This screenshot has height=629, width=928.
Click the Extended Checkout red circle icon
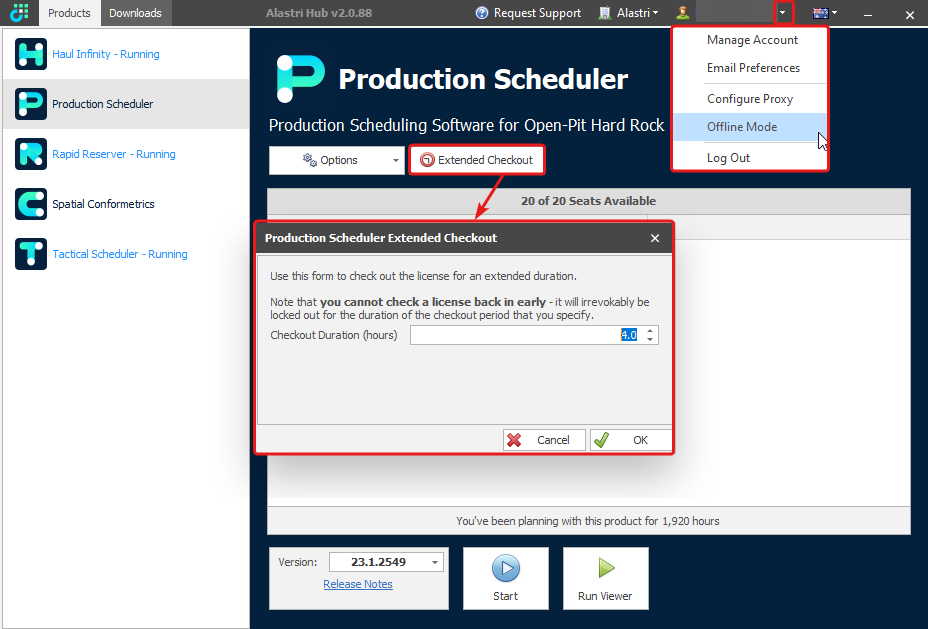(x=427, y=160)
